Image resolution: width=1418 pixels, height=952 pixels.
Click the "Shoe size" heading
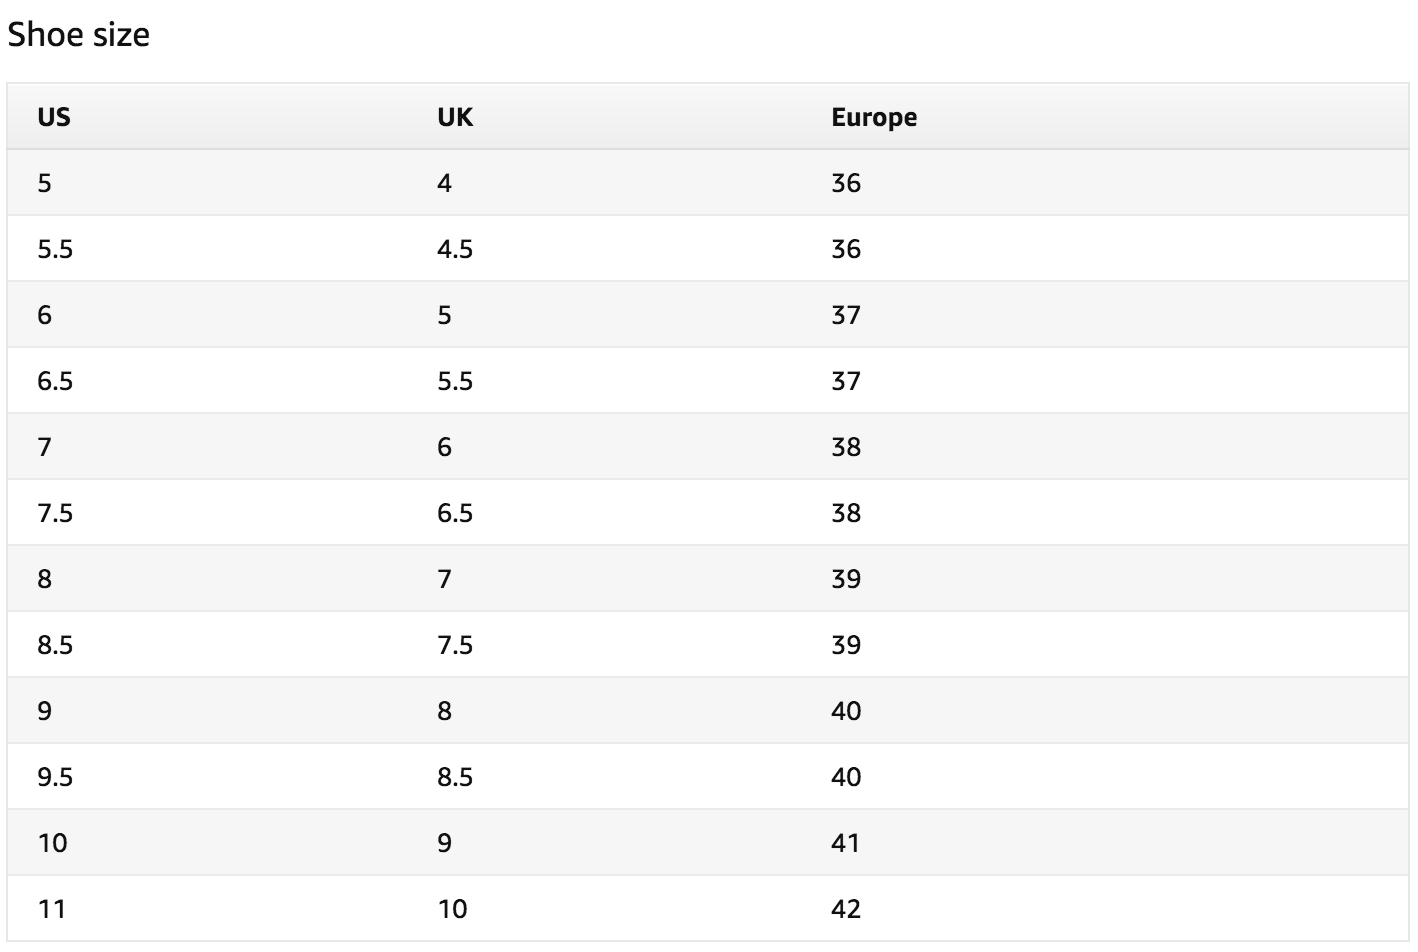point(79,35)
